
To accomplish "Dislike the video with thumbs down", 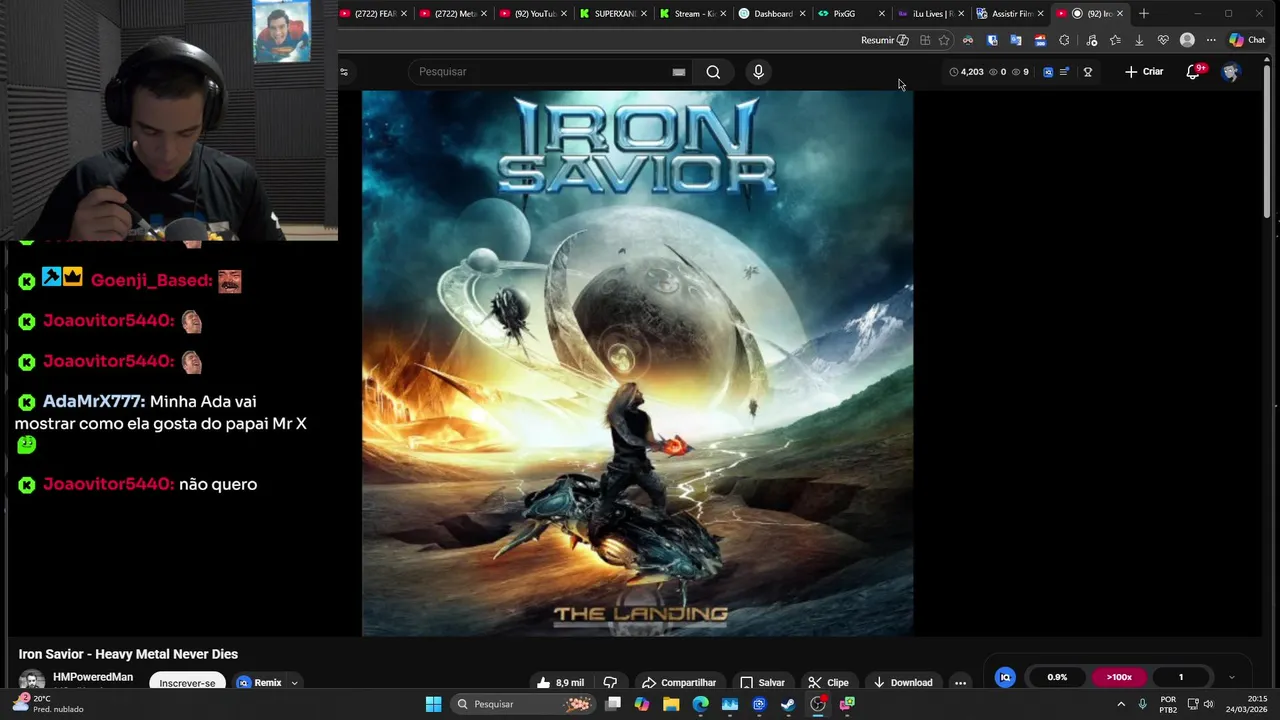I will [610, 683].
